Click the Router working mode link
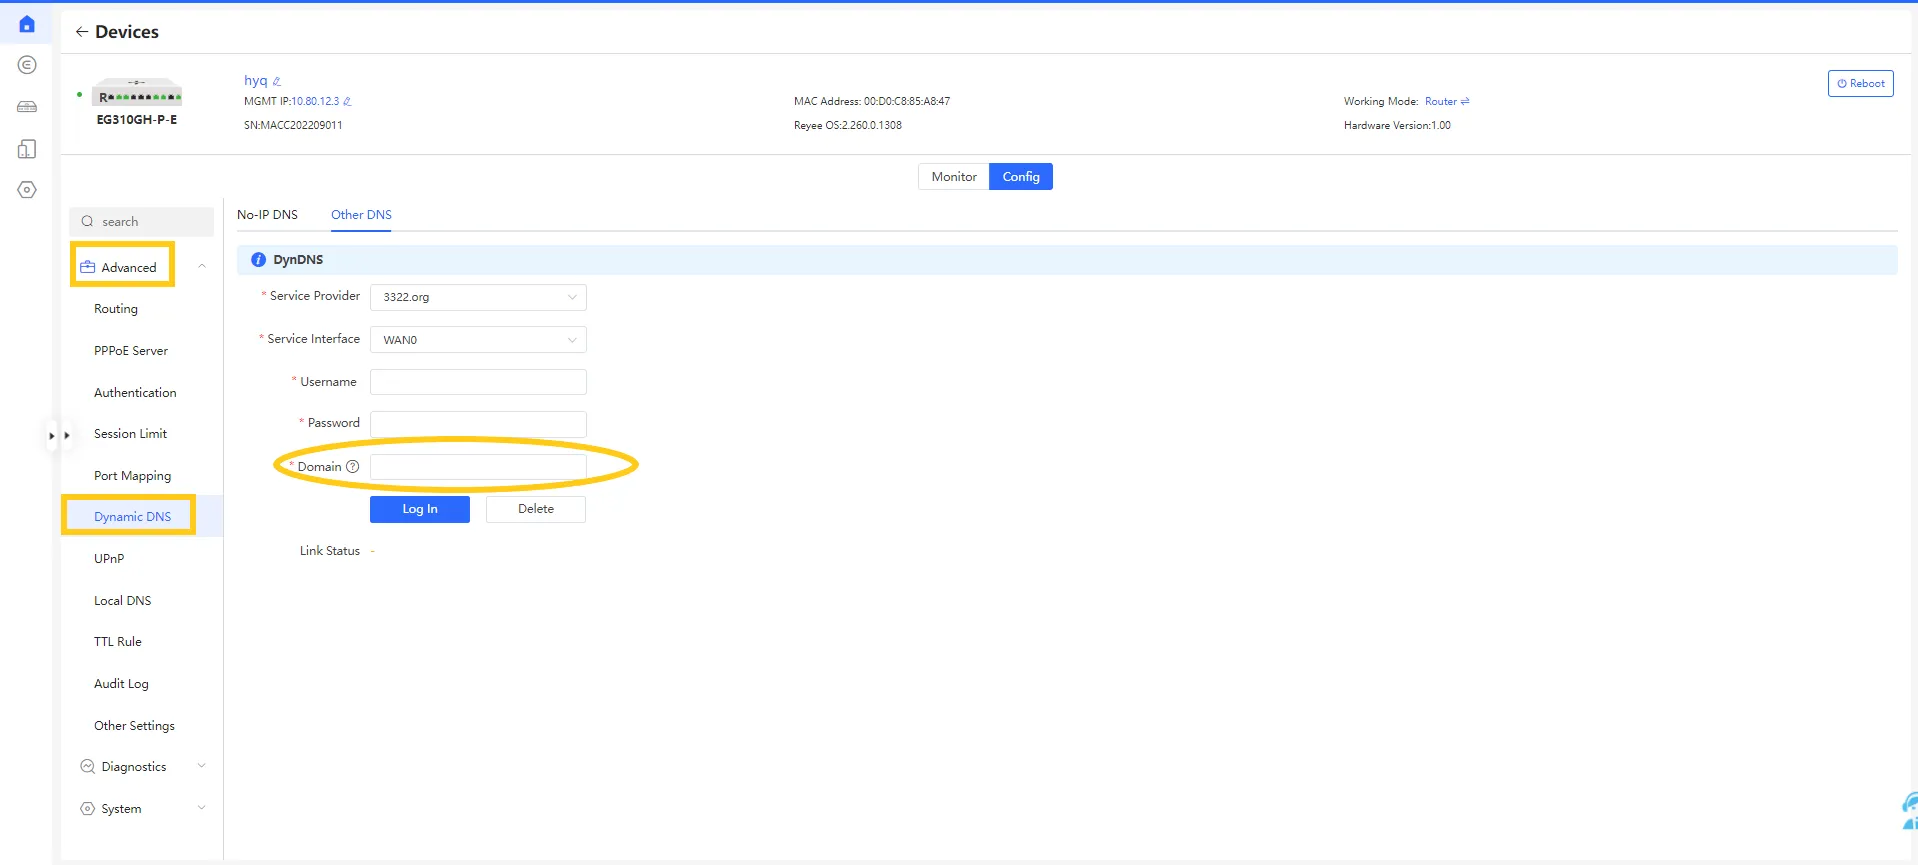This screenshot has height=865, width=1918. pos(1440,101)
